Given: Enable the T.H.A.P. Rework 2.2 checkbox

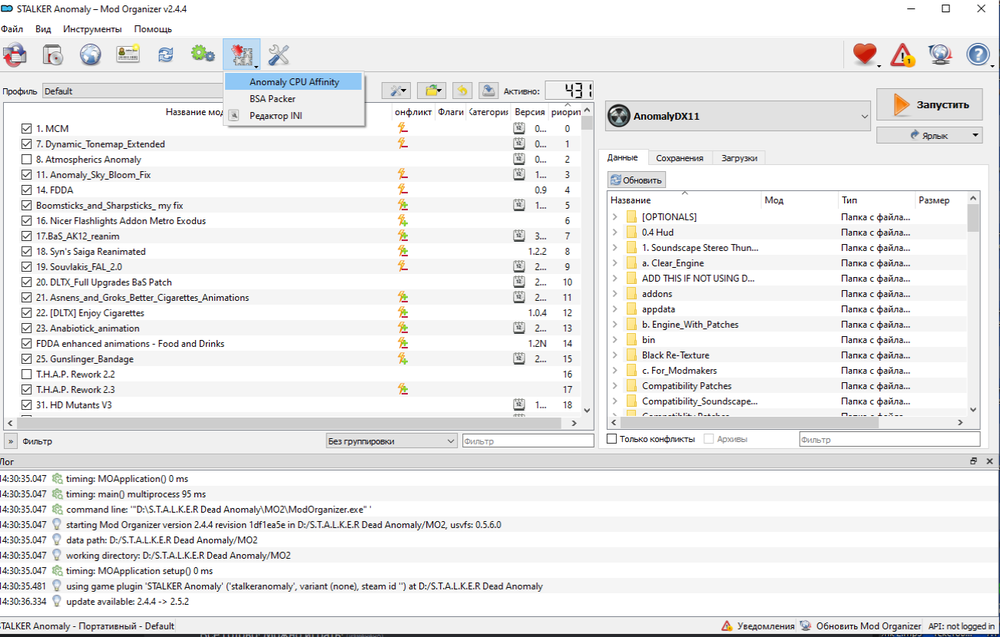Looking at the screenshot, I should pyautogui.click(x=27, y=374).
